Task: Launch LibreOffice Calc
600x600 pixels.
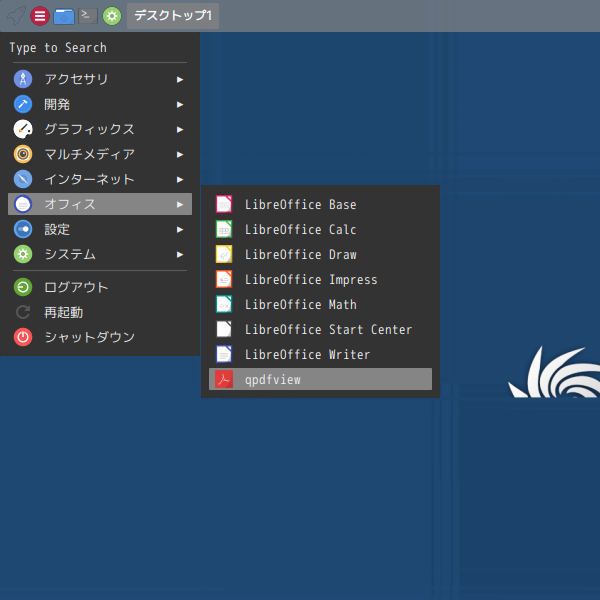Action: [320, 229]
